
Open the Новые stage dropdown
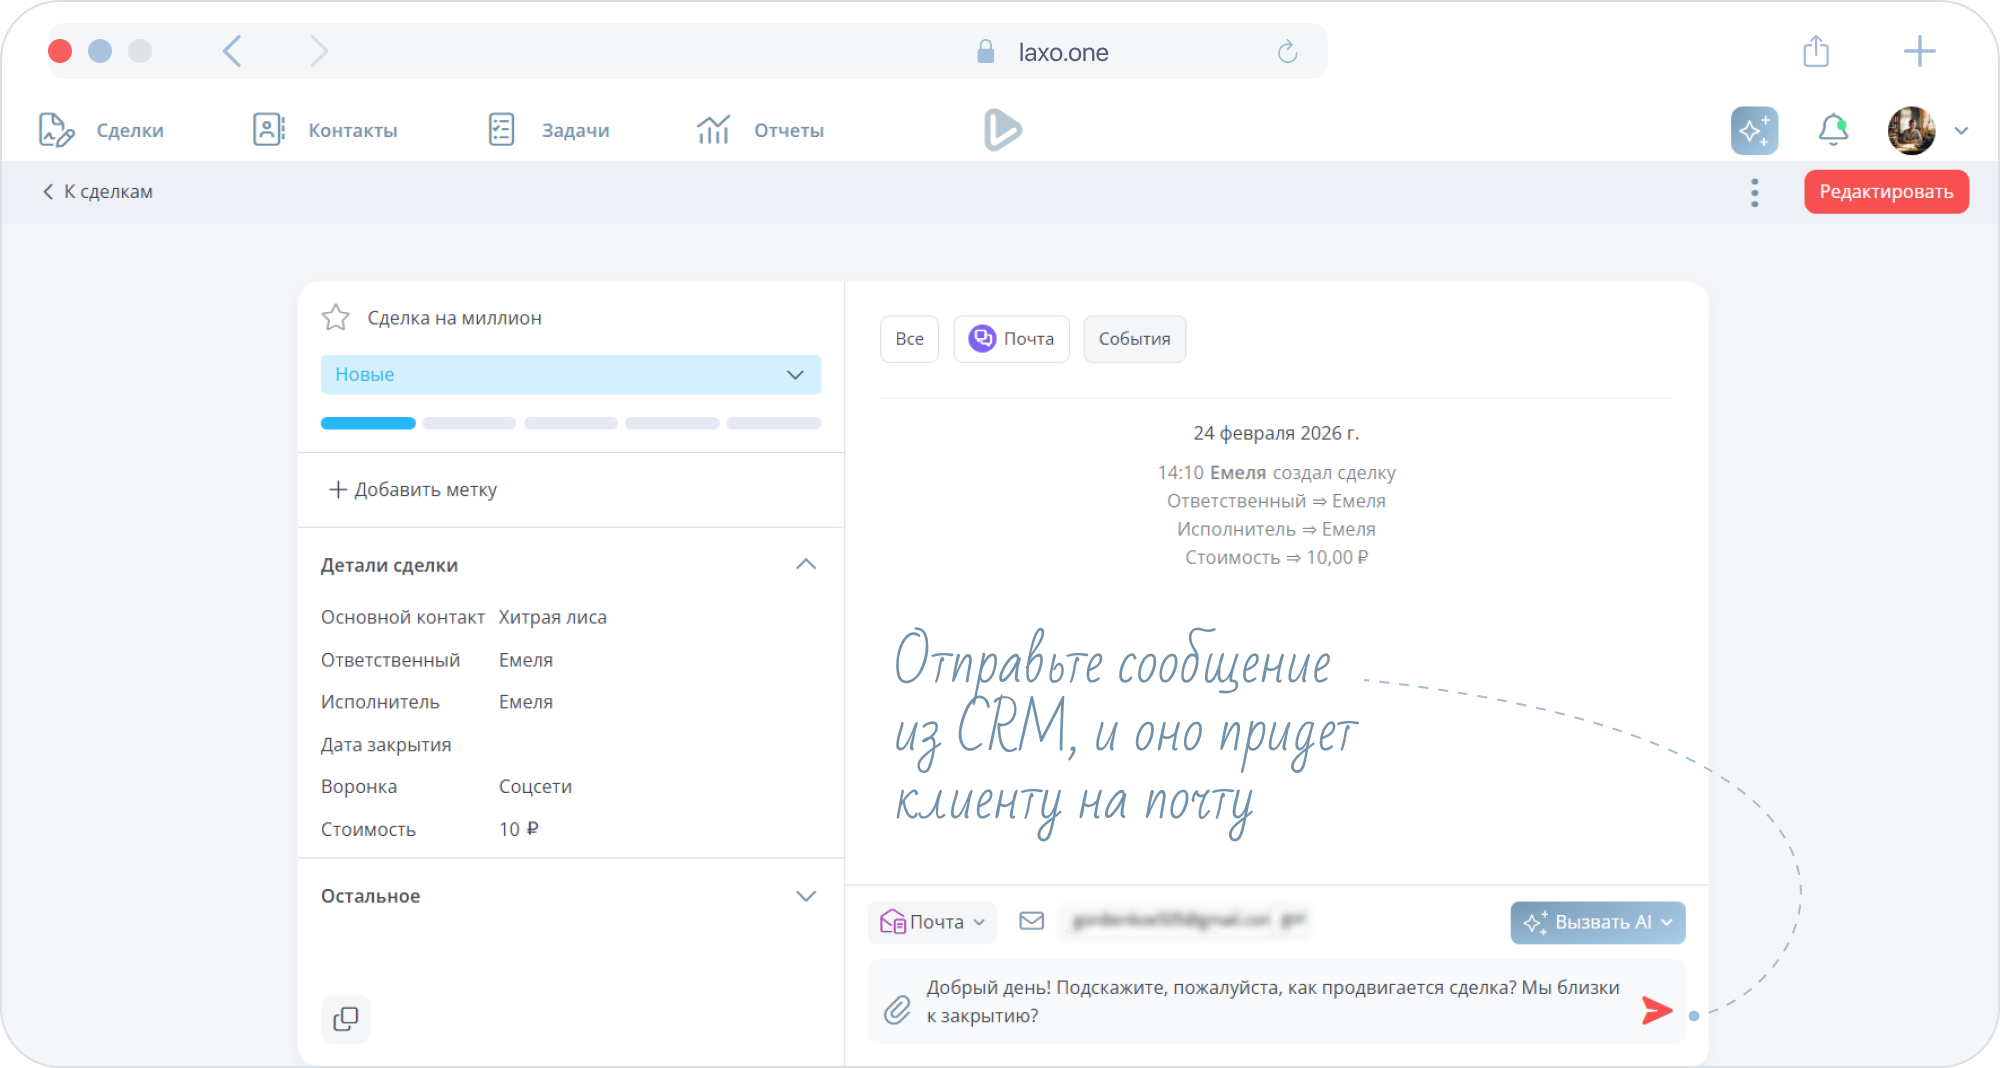pos(570,375)
